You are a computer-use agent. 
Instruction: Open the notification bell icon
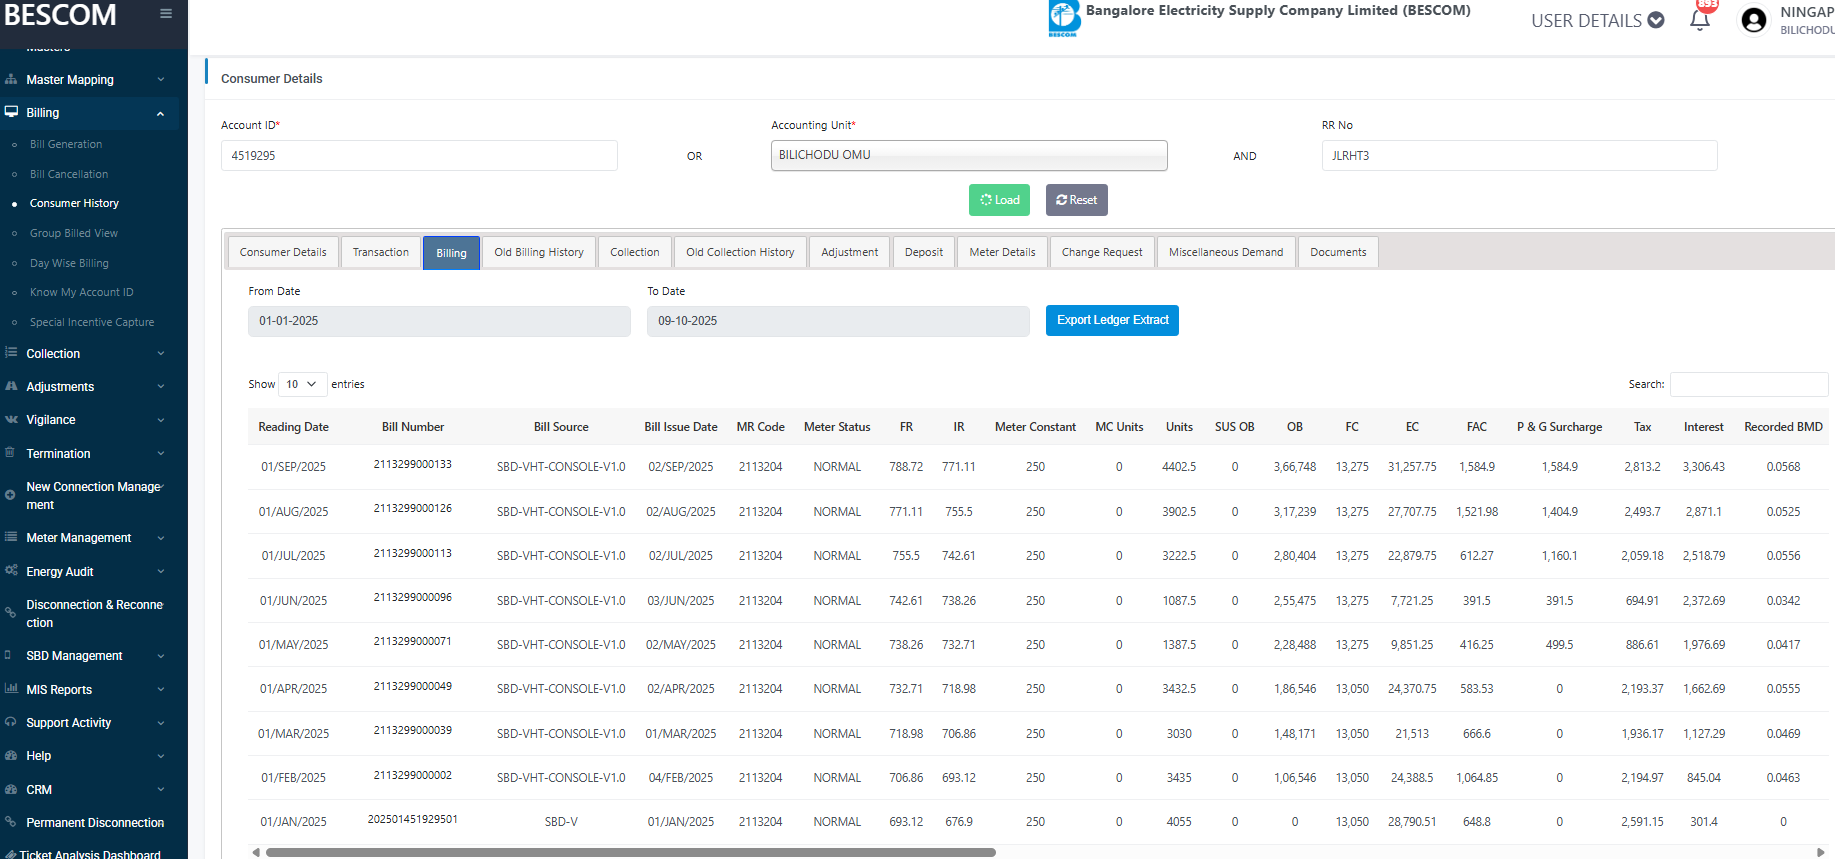pos(1699,20)
